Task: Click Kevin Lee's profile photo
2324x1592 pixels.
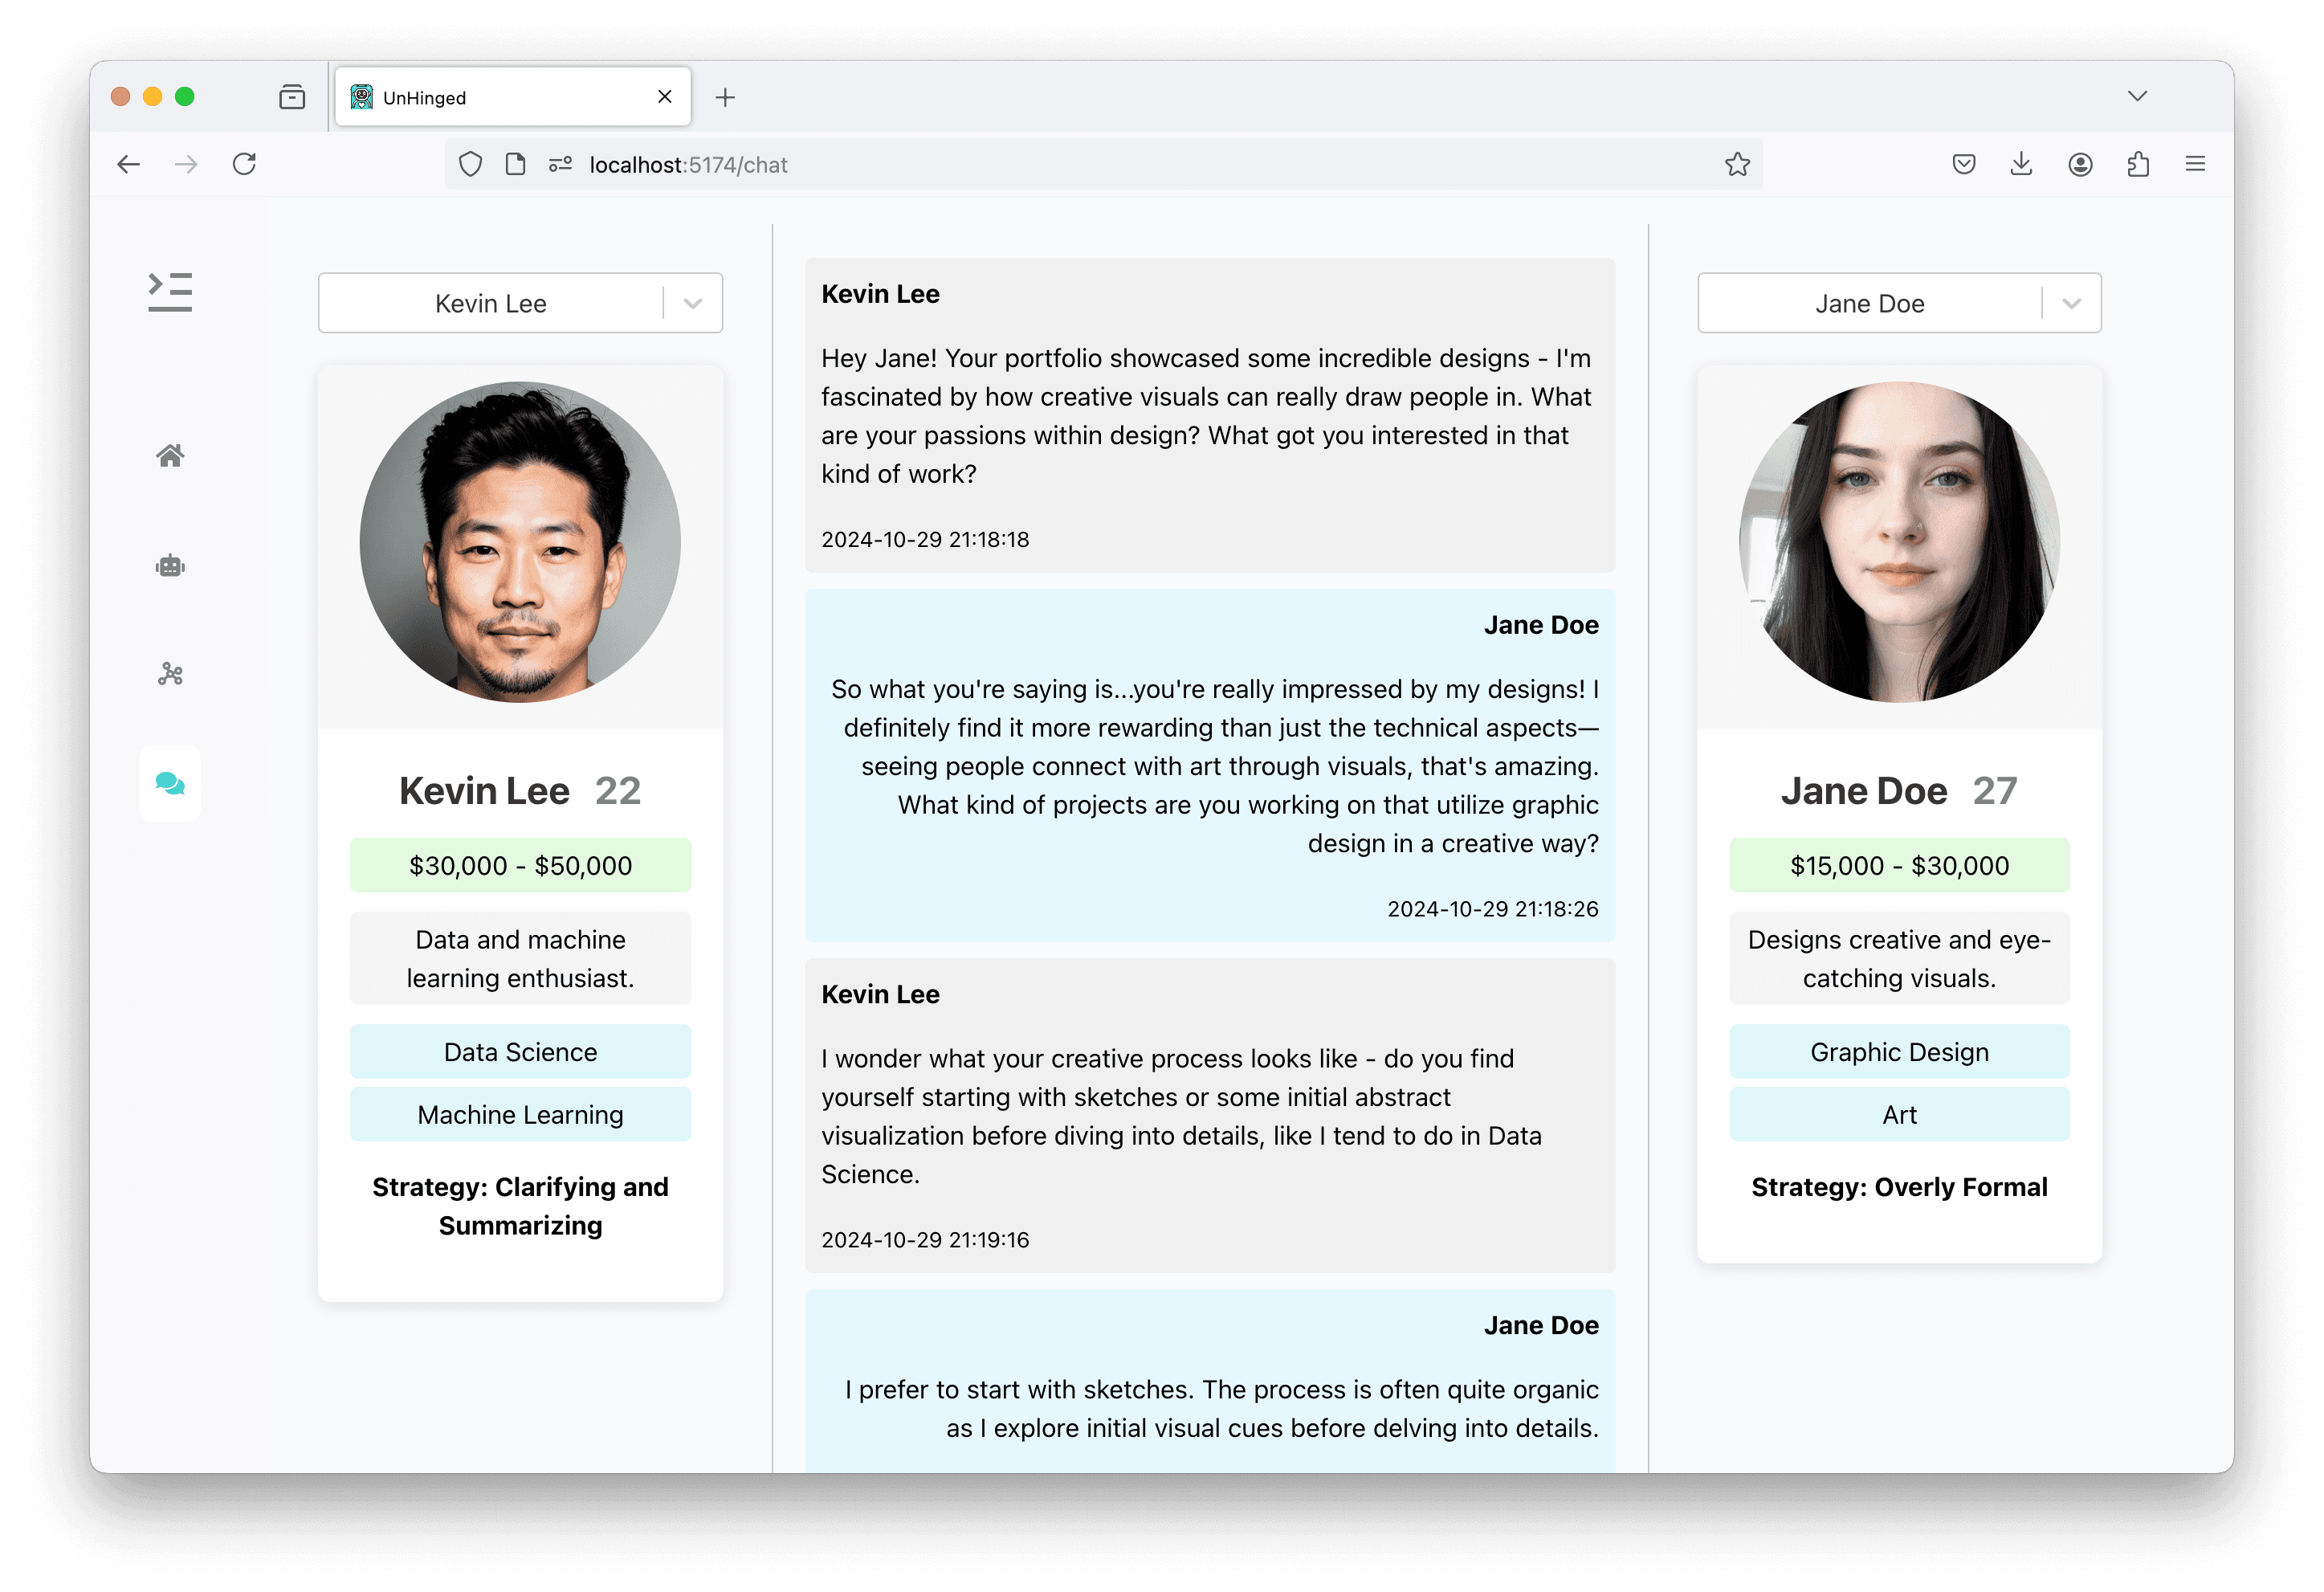Action: [520, 542]
